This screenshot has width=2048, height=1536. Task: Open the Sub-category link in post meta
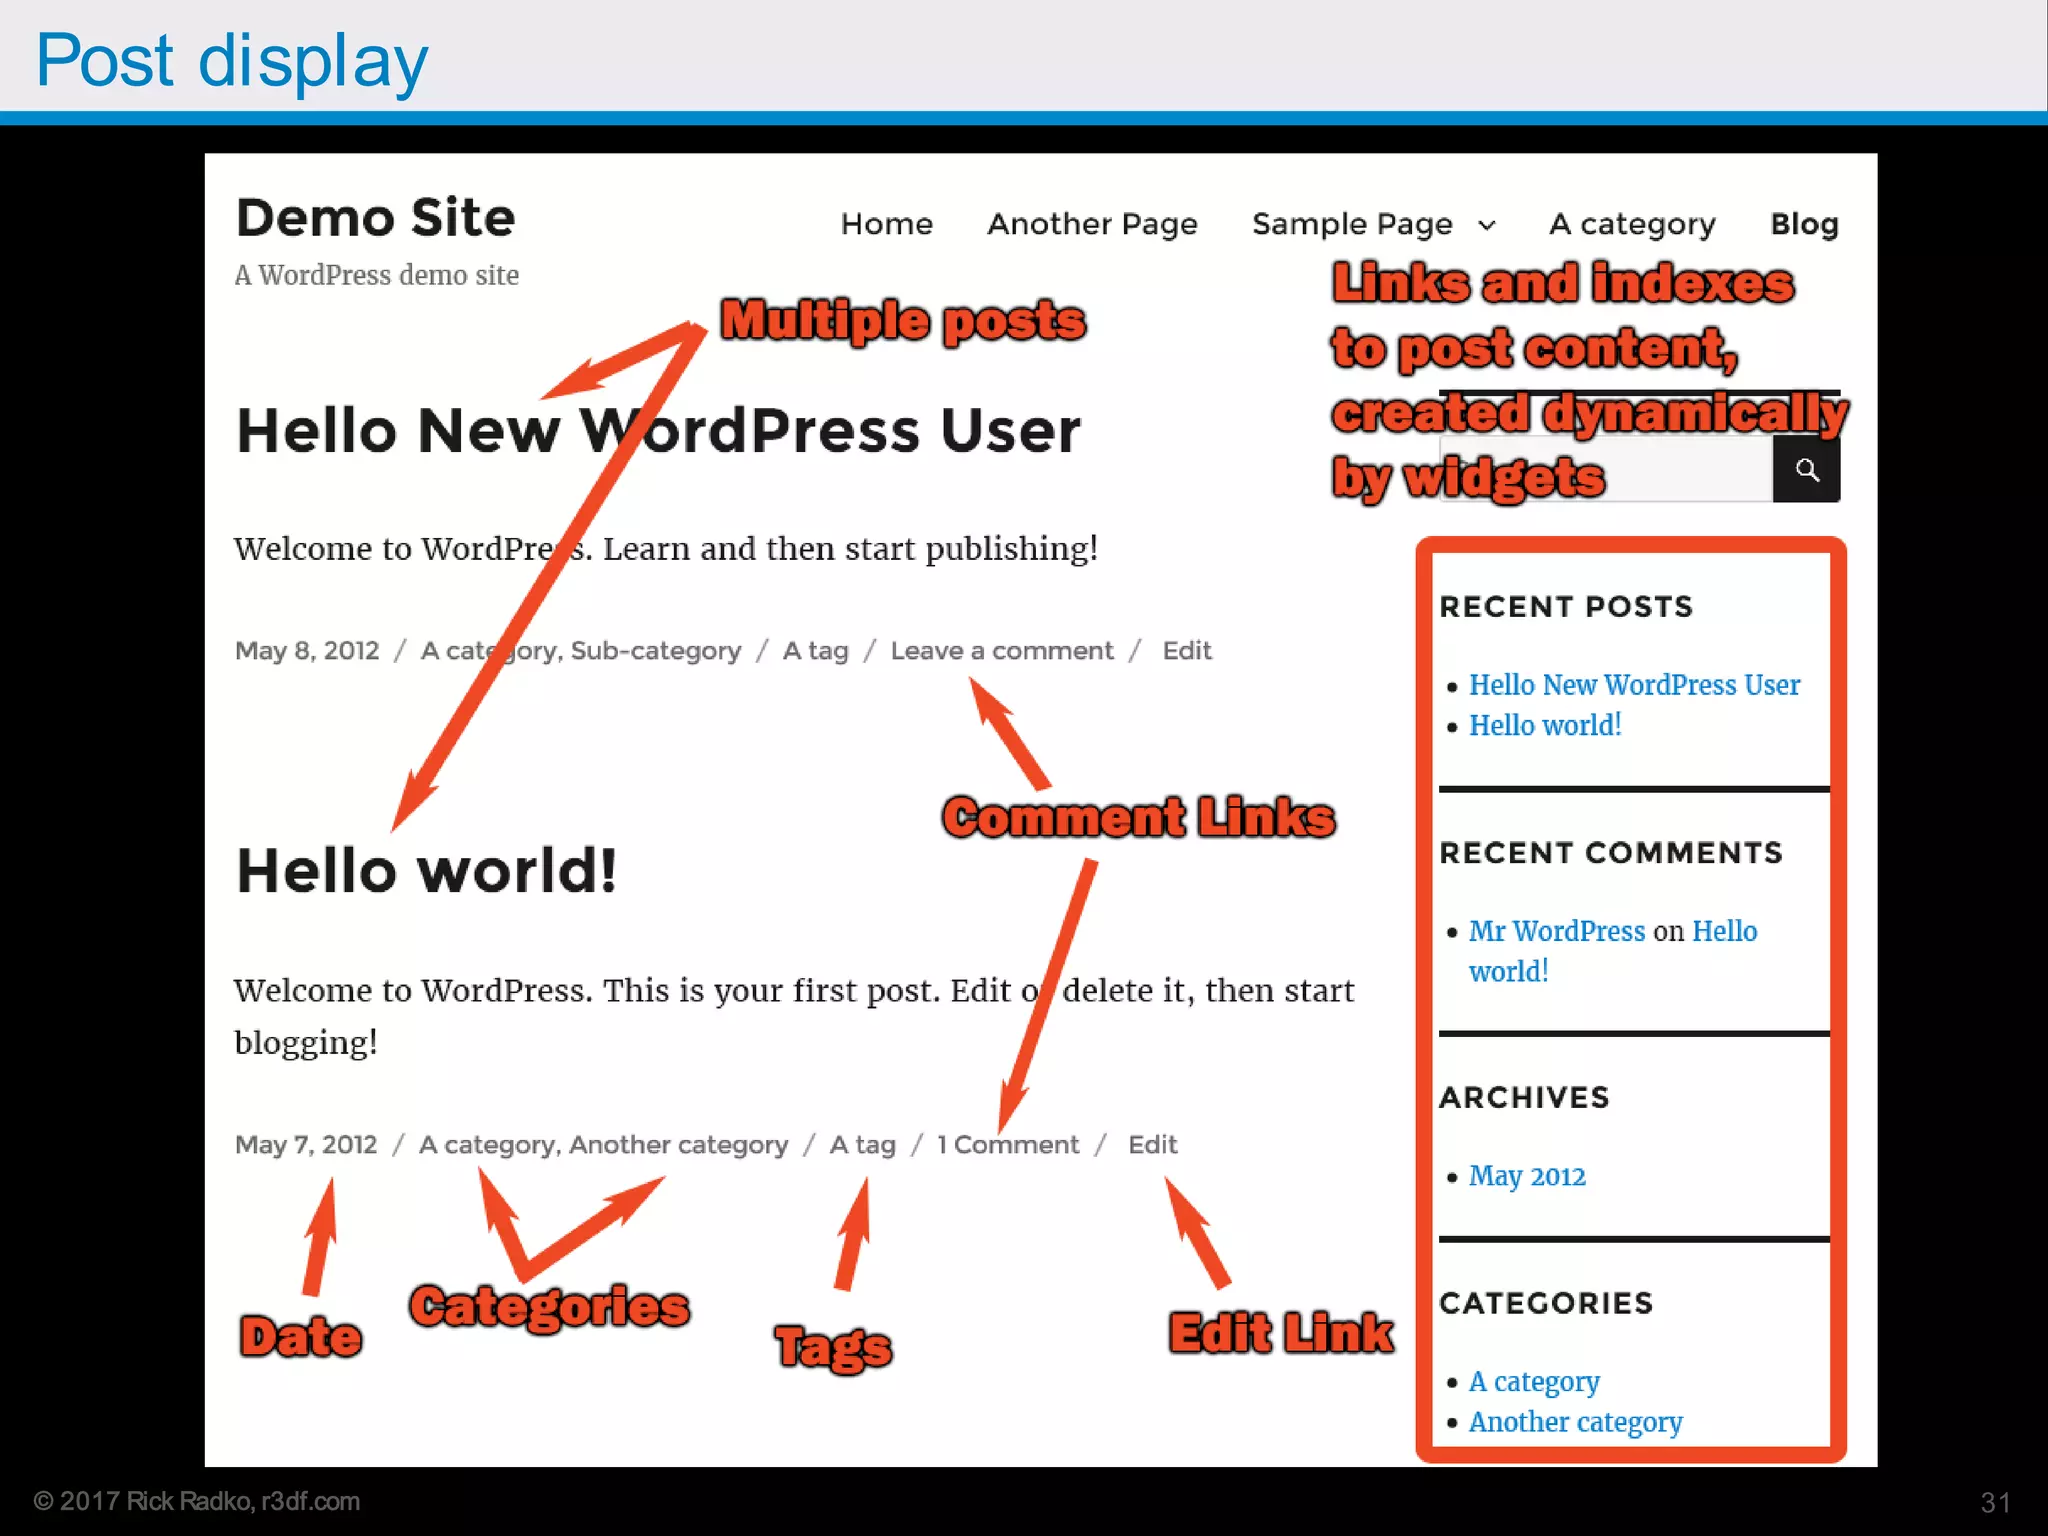click(x=656, y=651)
